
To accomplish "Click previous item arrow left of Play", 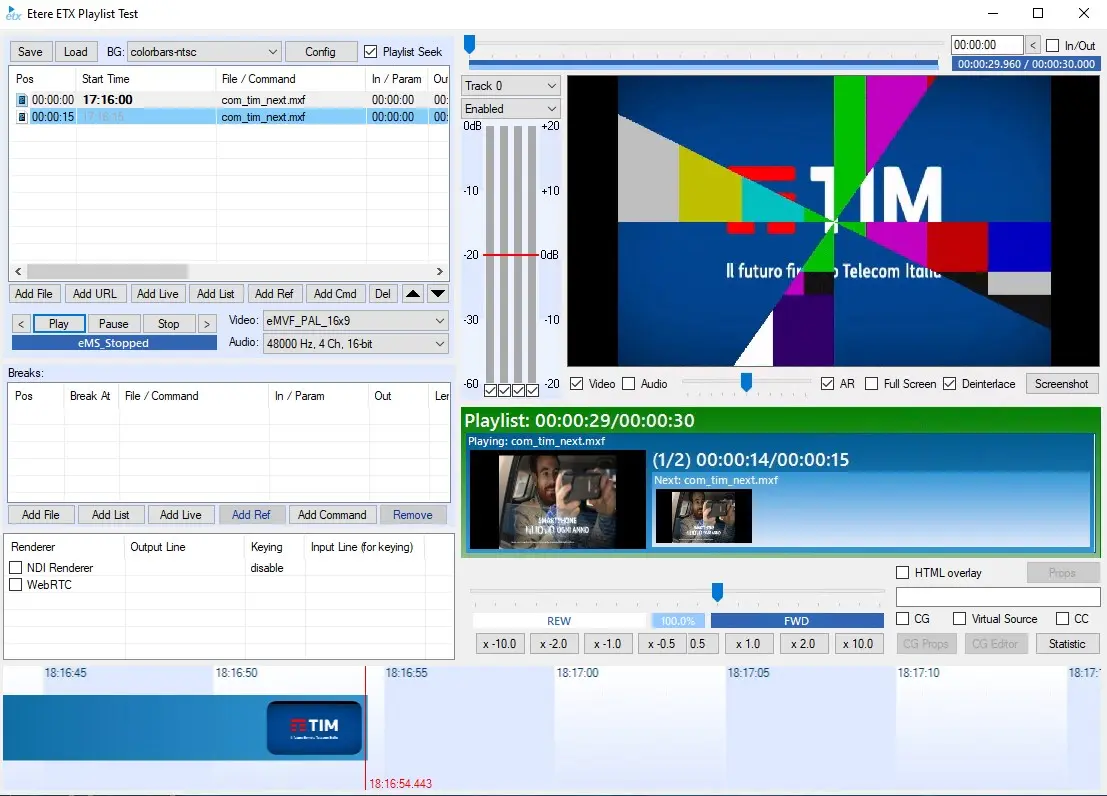I will pyautogui.click(x=21, y=324).
